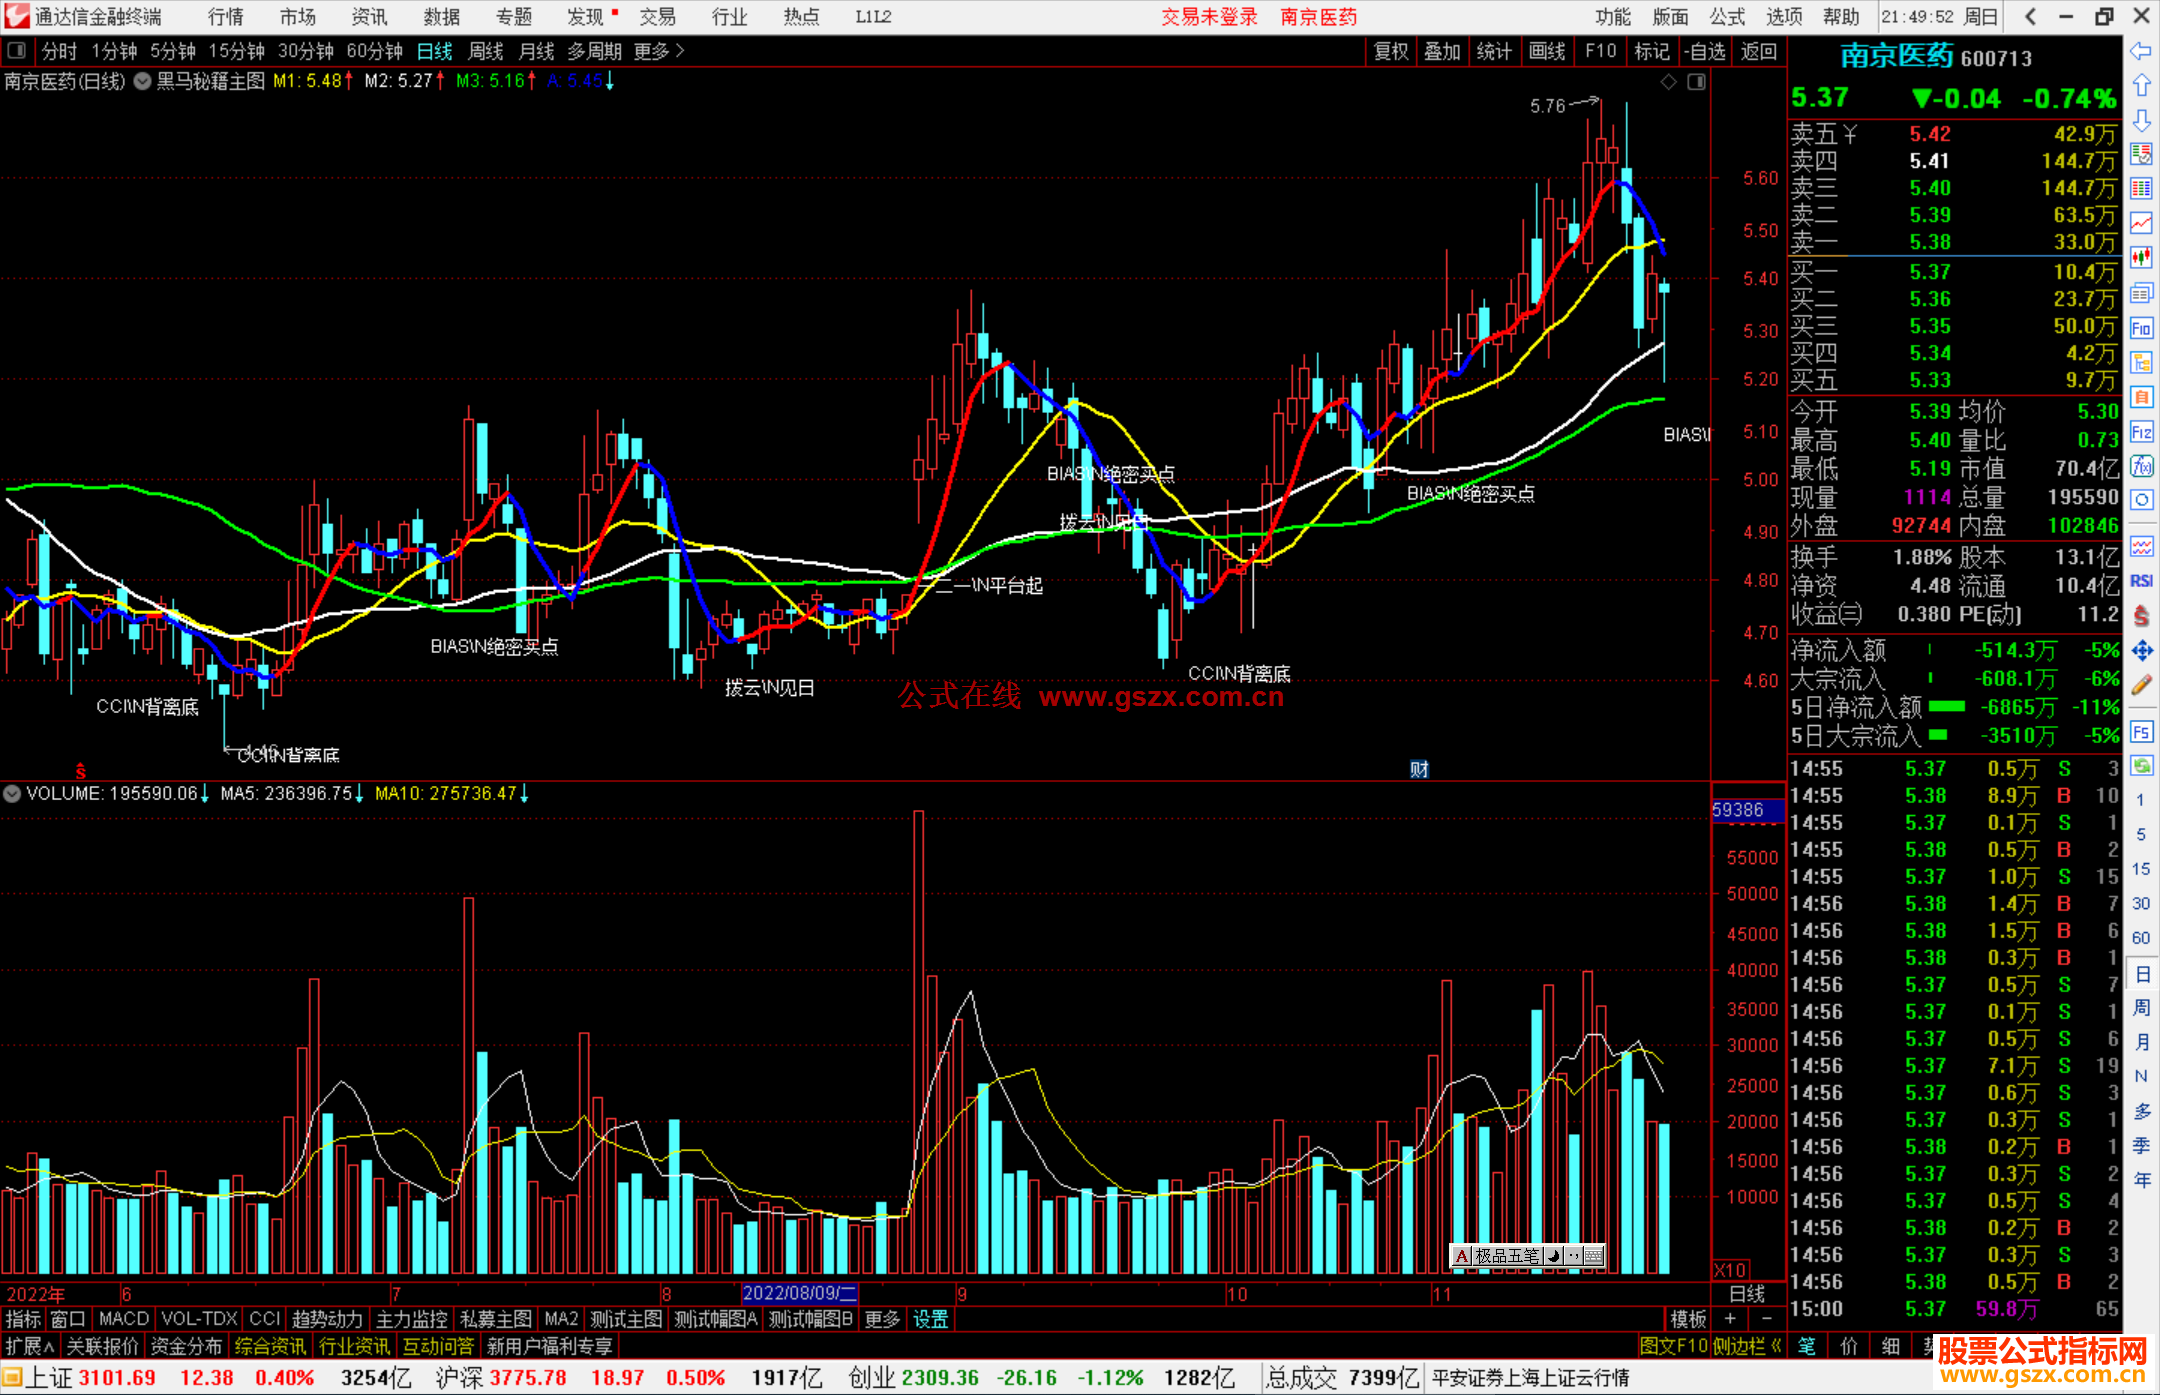Switch to the MACD indicator tab

124,1319
